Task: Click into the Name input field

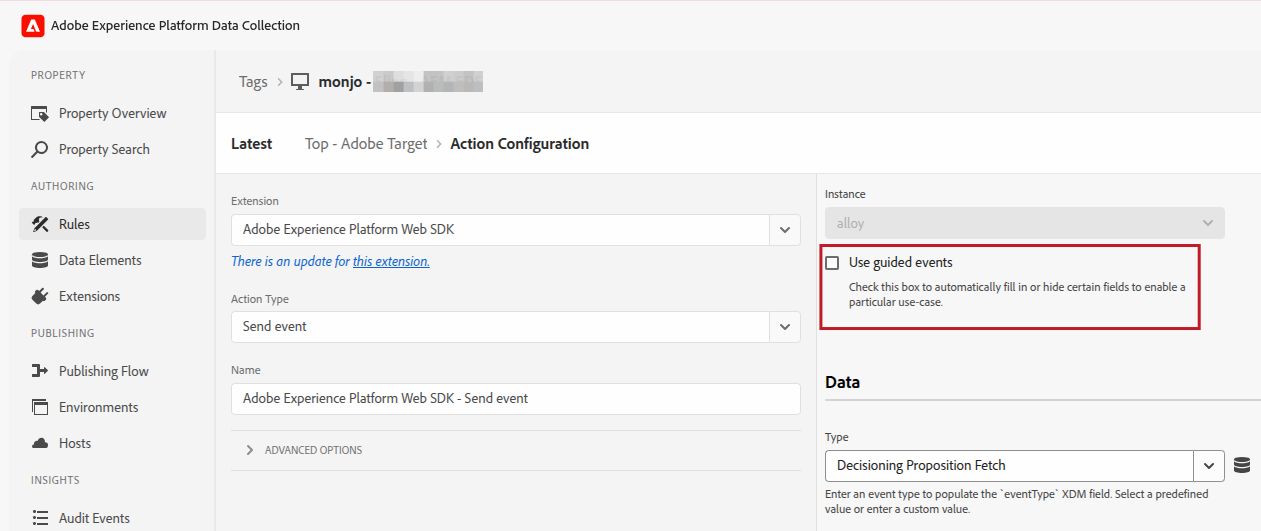Action: (515, 398)
